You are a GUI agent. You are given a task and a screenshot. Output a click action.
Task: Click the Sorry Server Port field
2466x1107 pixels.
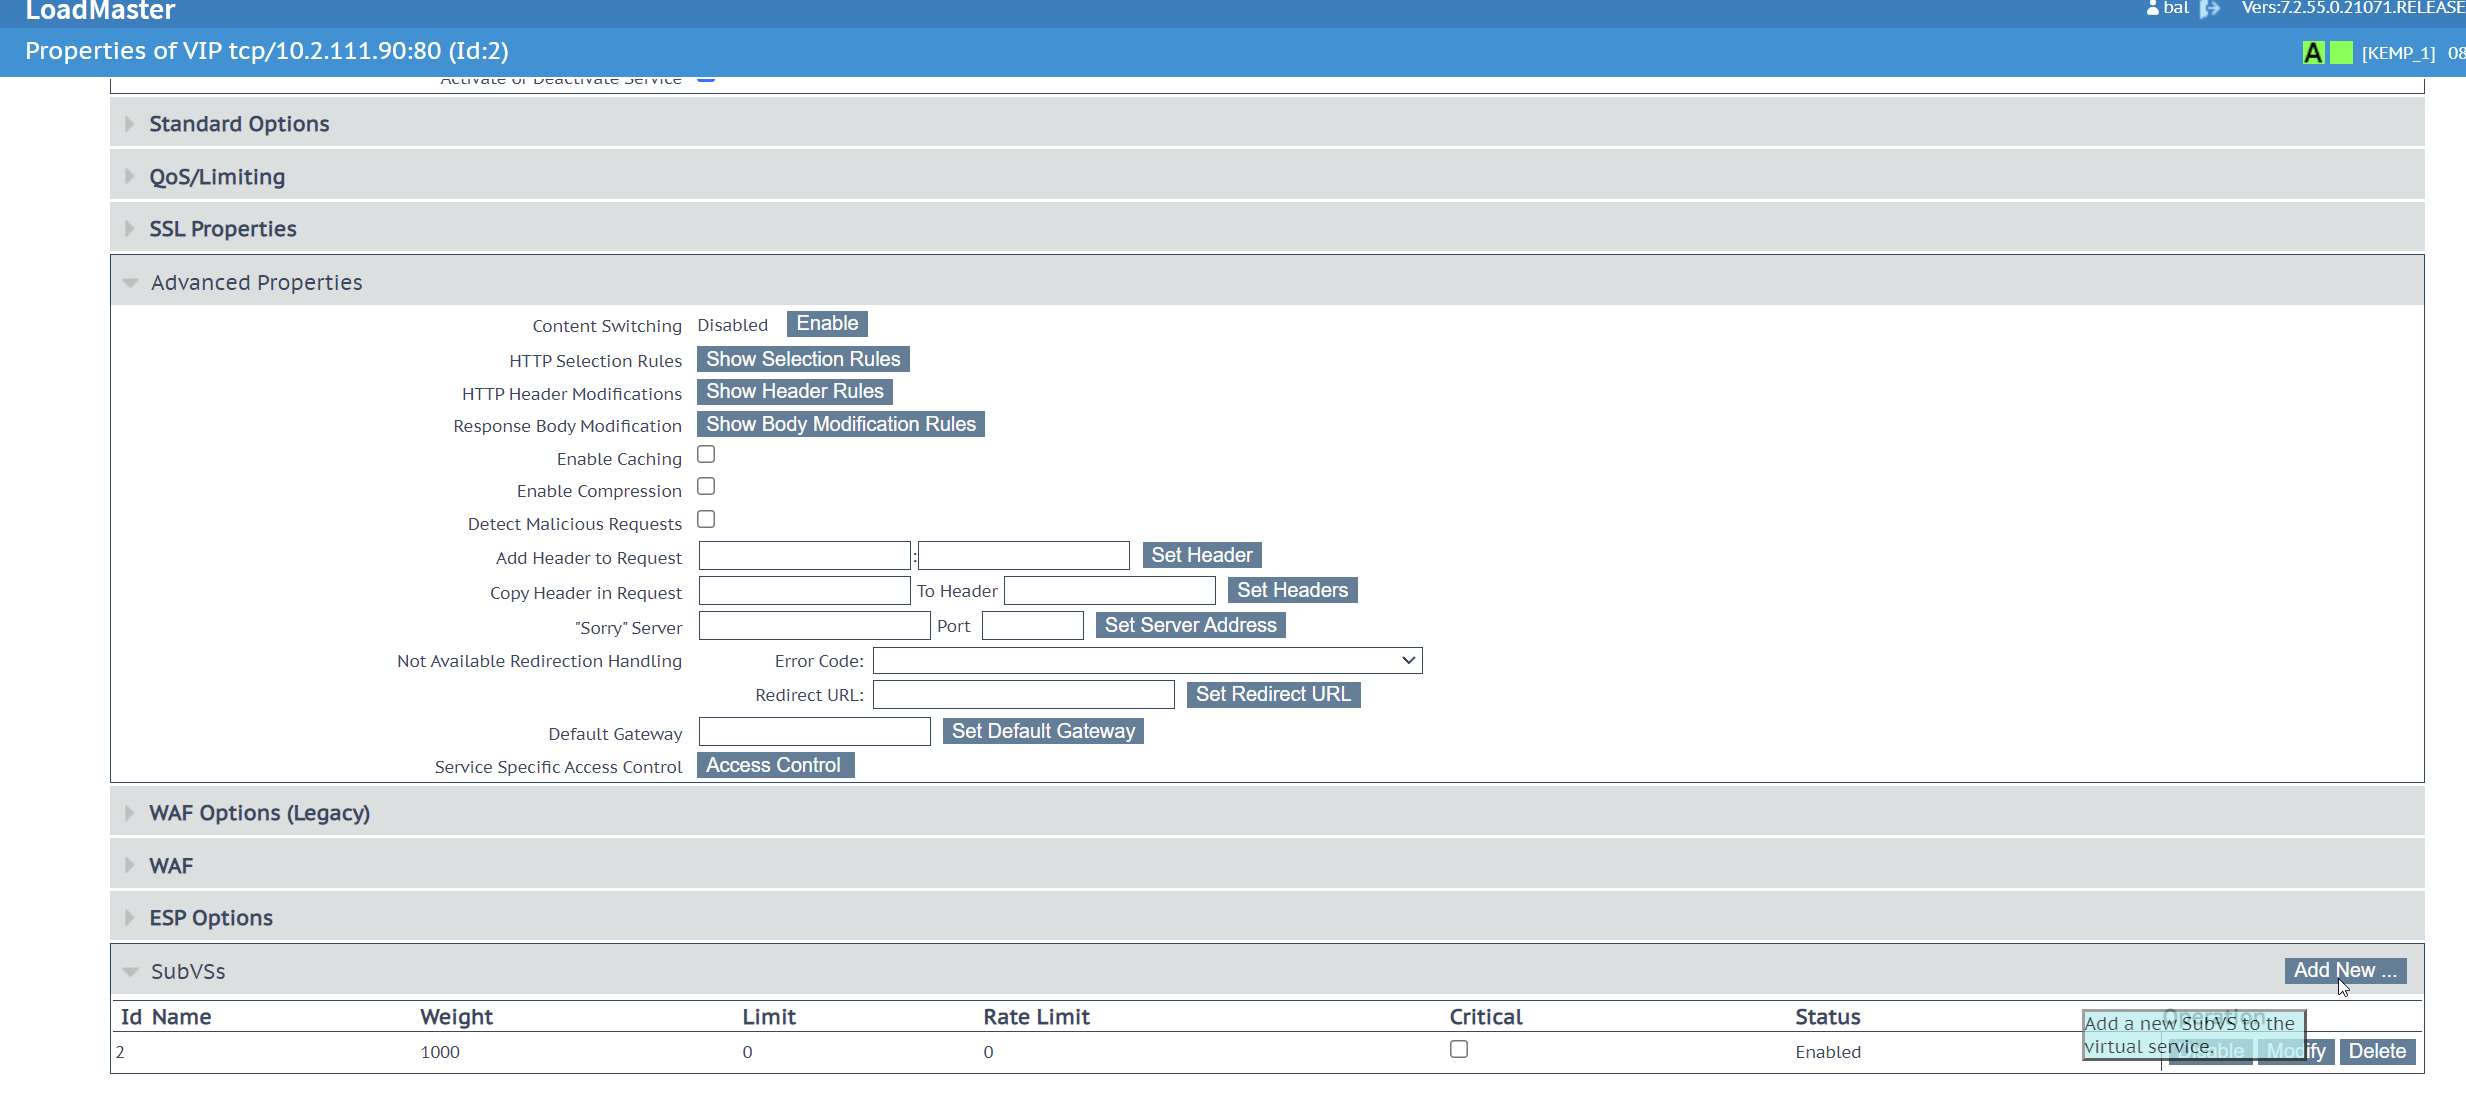[1033, 625]
